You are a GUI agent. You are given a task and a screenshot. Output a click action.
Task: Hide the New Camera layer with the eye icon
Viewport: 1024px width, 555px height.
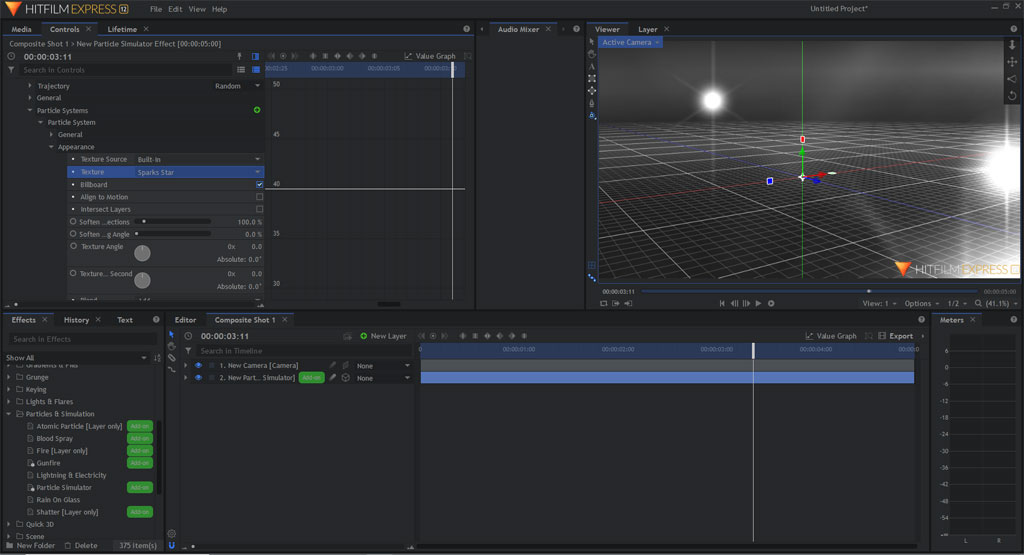[198, 365]
